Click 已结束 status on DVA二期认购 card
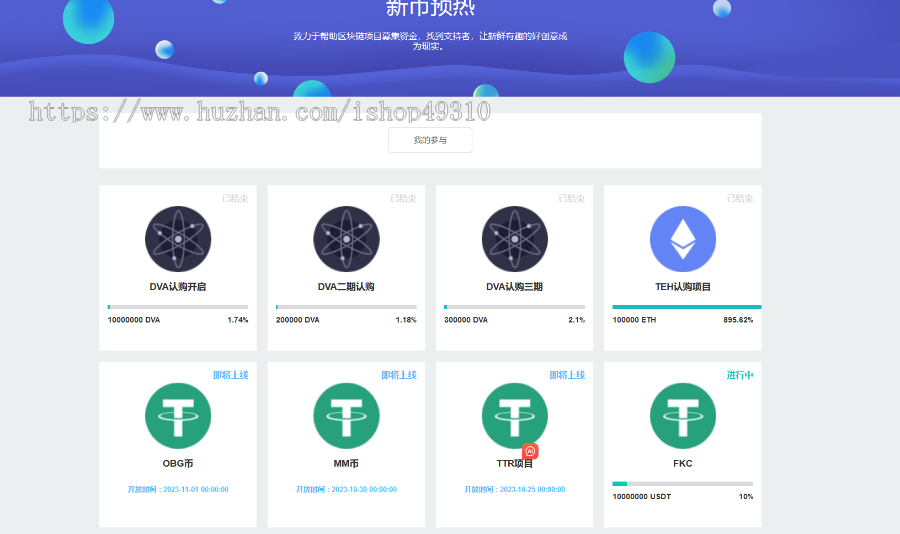 tap(404, 198)
